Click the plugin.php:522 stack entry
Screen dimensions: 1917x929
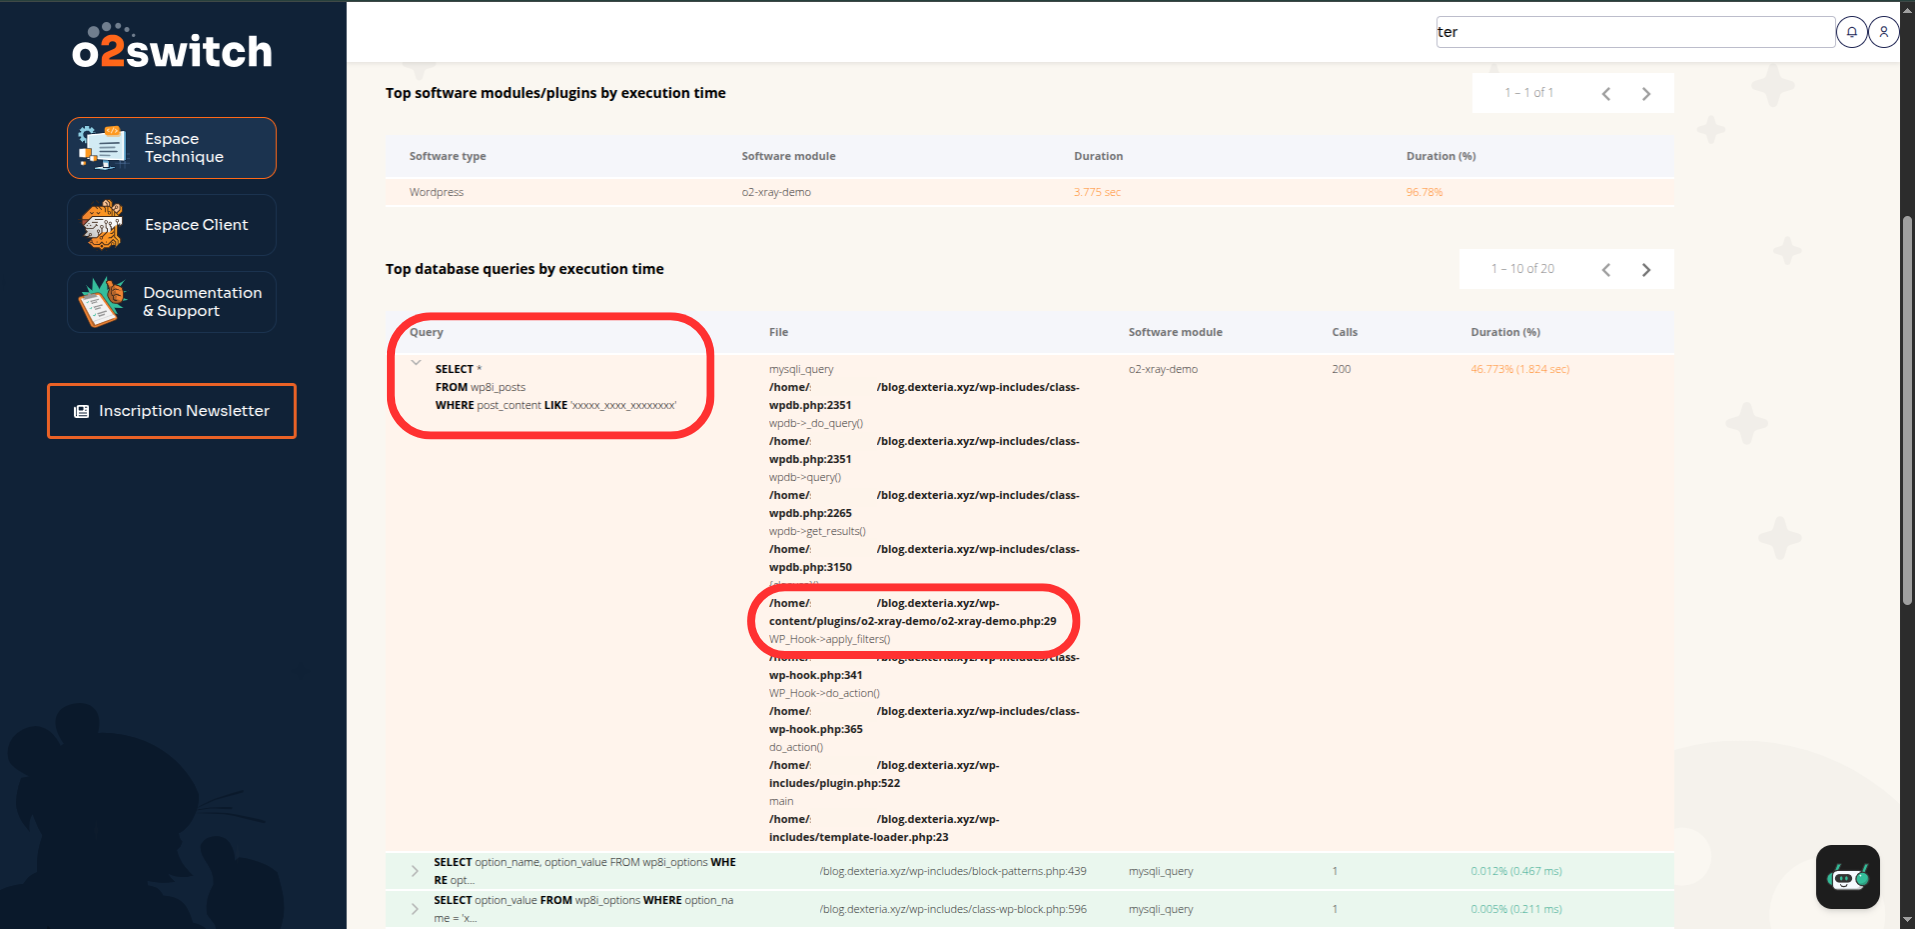(x=884, y=774)
